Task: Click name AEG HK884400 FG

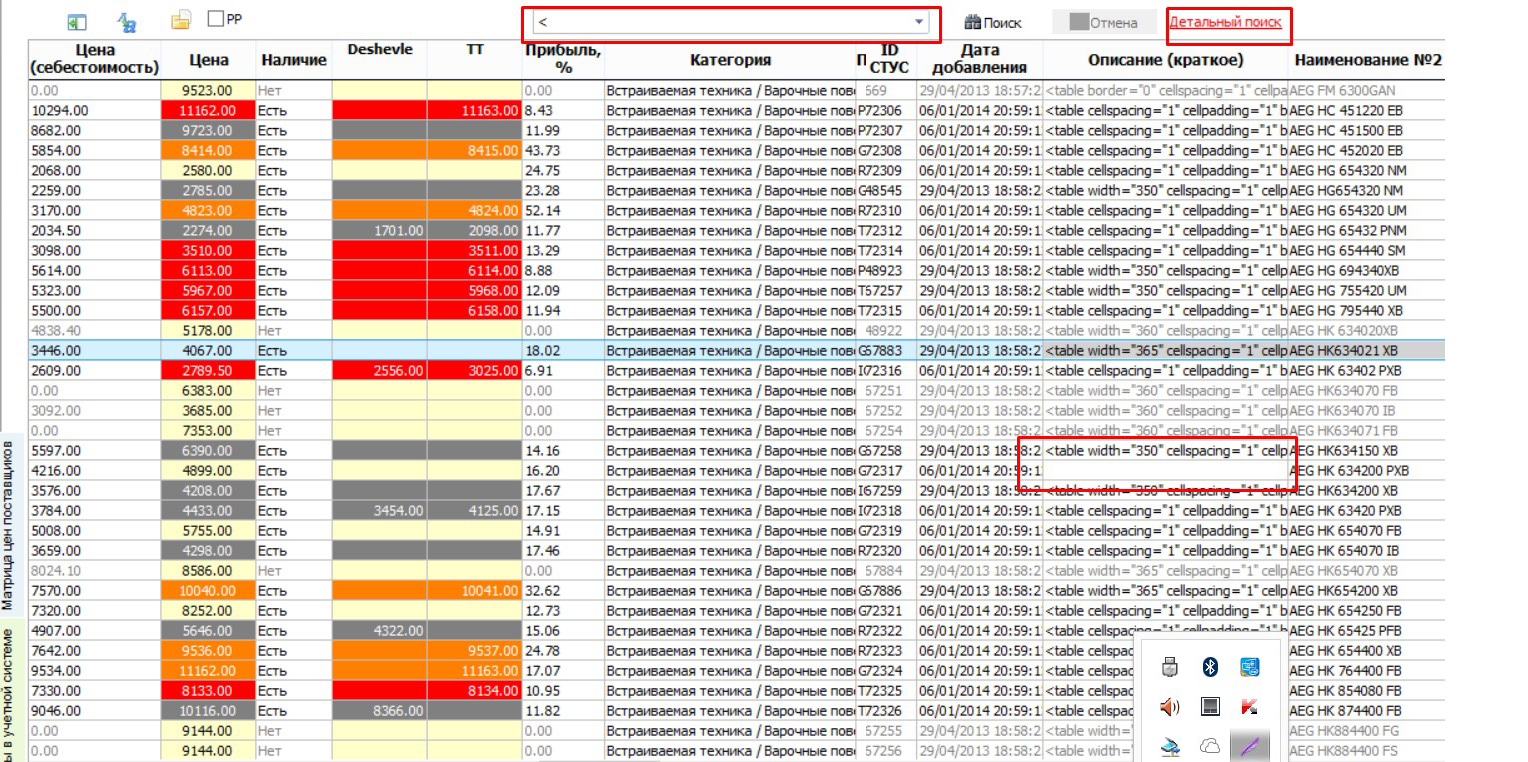Action: [x=1343, y=731]
